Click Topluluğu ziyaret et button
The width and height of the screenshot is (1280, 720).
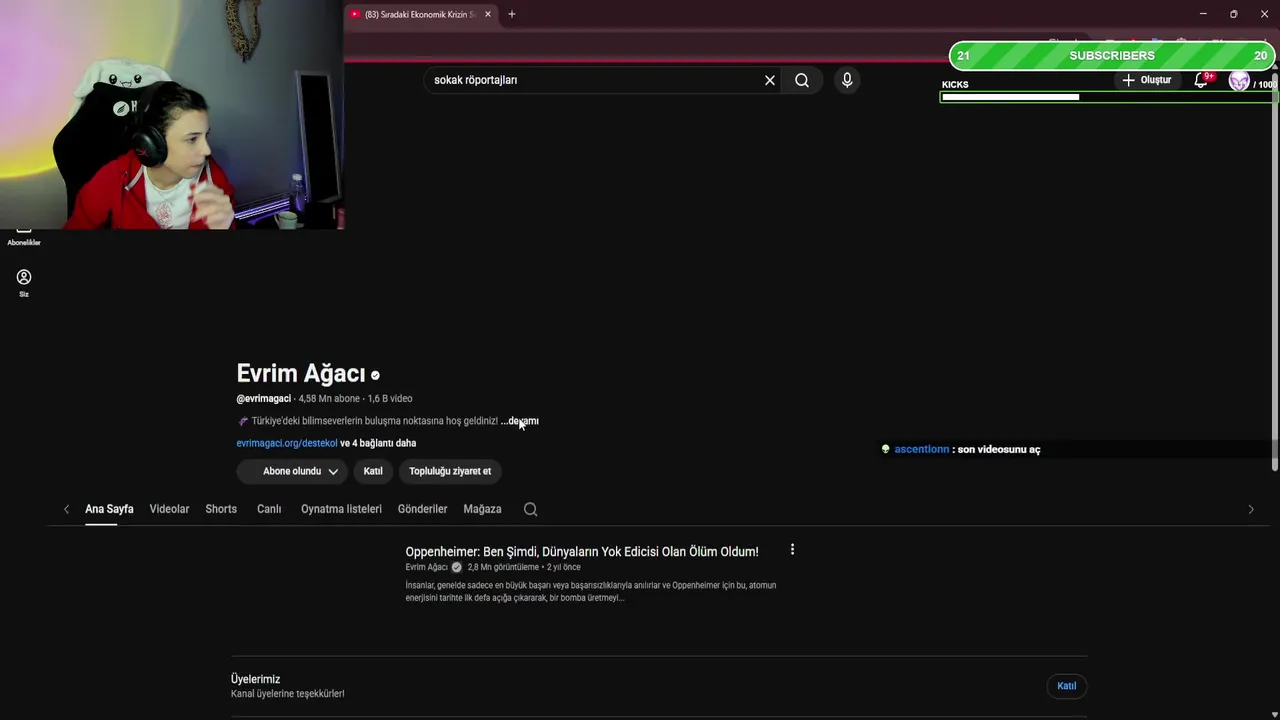pos(450,471)
